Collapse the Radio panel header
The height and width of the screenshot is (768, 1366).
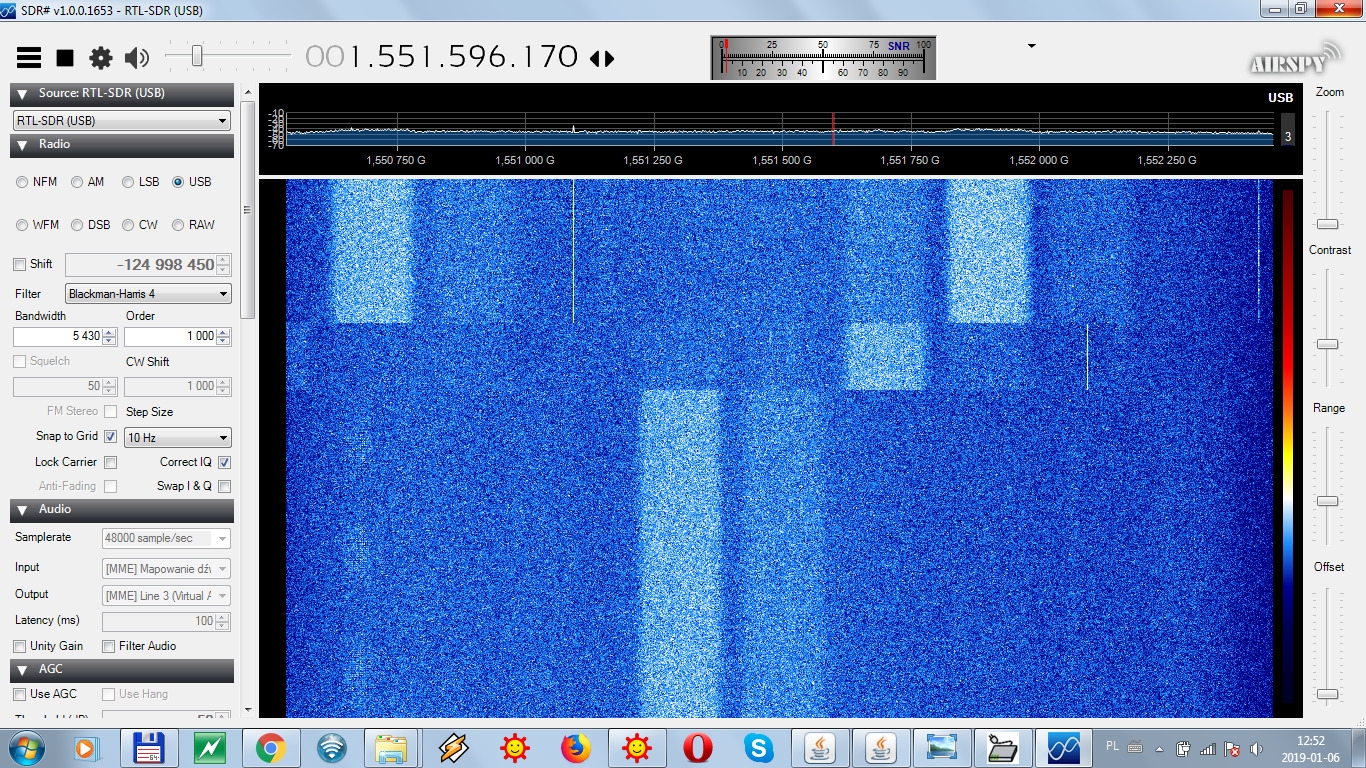tap(122, 145)
